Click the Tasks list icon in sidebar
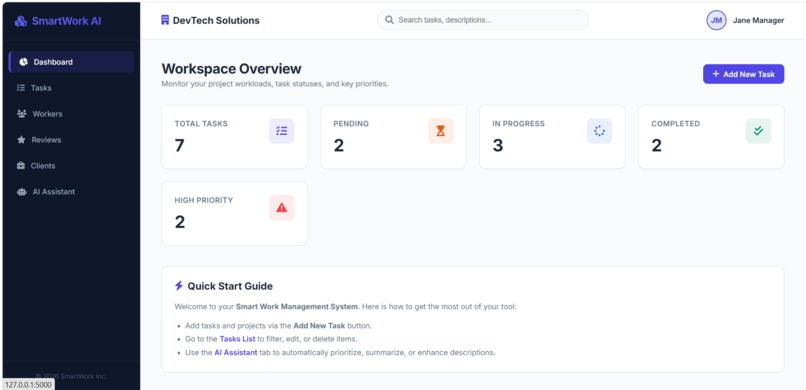The height and width of the screenshot is (390, 806). [21, 88]
